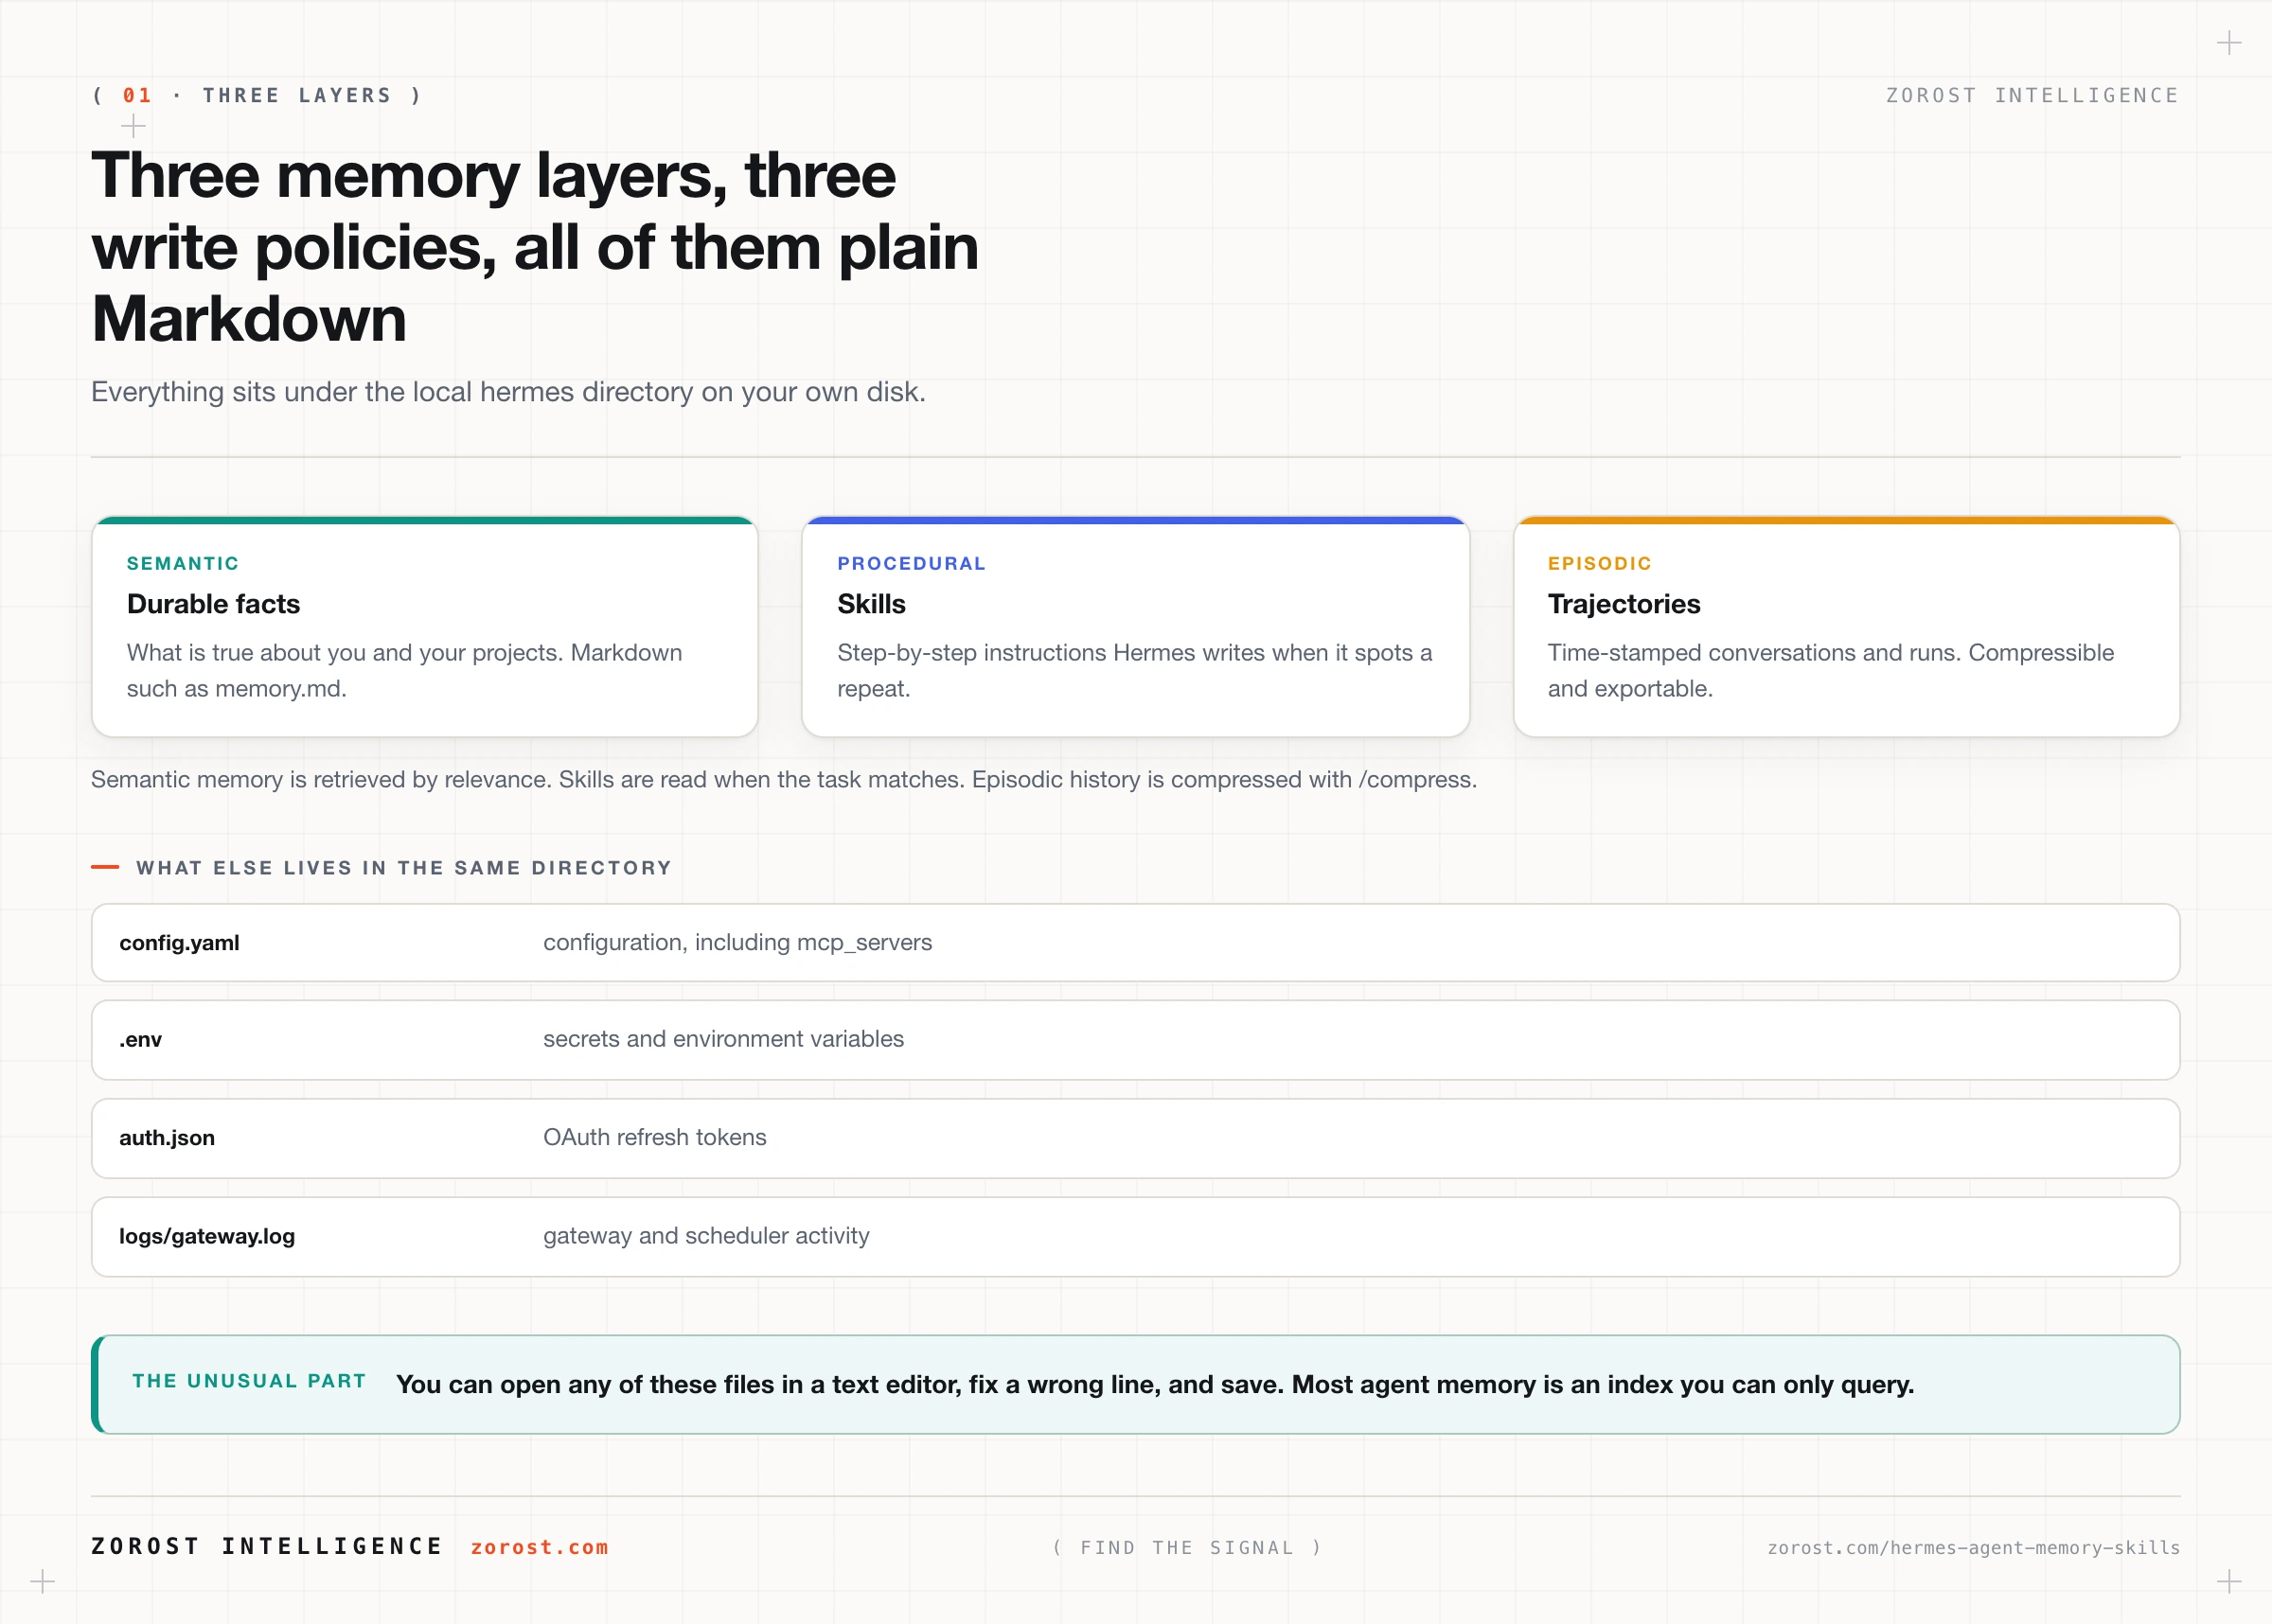Open the Episodic 'Trajectories' card
Image resolution: width=2272 pixels, height=1624 pixels.
click(1846, 627)
